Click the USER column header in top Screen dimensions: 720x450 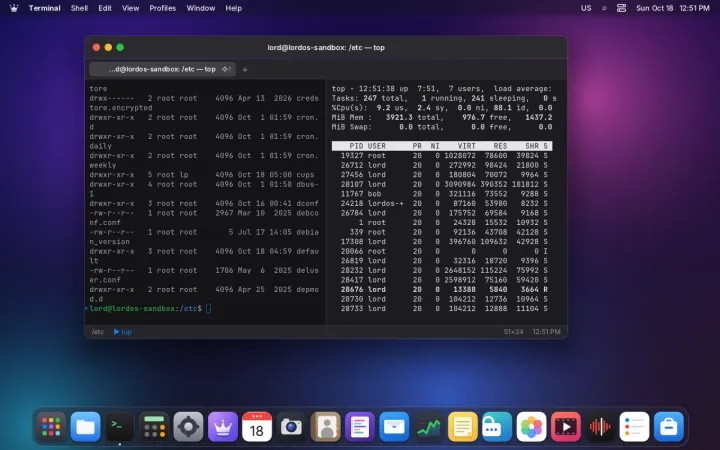click(377, 146)
